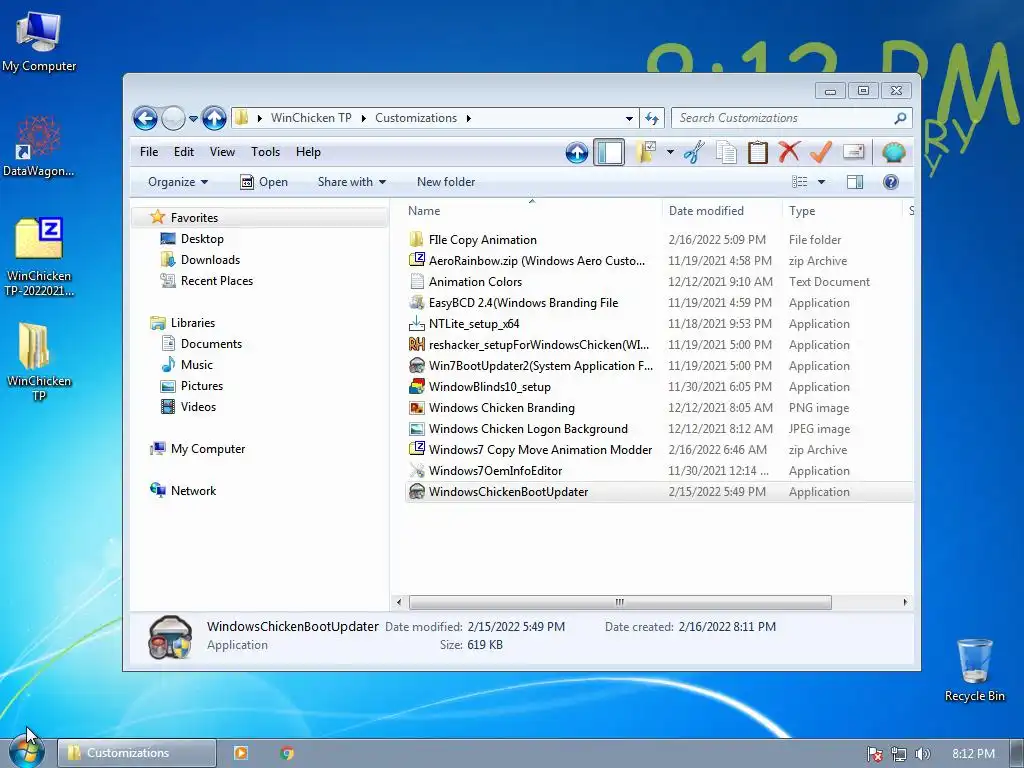Expand the arrow beside Folder Options icon
This screenshot has height=768, width=1024.
tap(670, 152)
